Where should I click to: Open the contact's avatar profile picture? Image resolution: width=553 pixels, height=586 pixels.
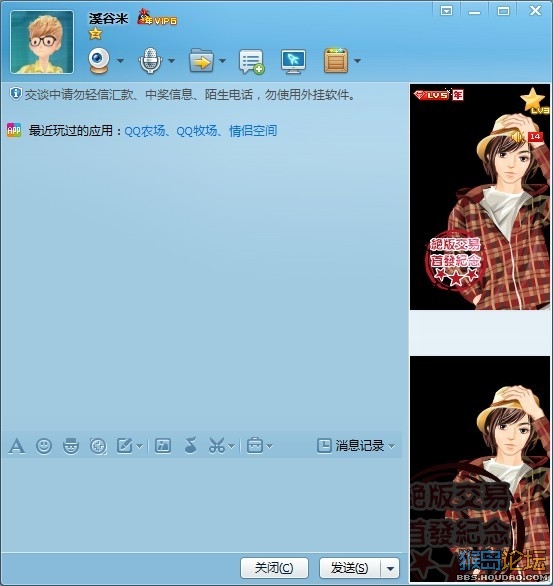pyautogui.click(x=42, y=42)
